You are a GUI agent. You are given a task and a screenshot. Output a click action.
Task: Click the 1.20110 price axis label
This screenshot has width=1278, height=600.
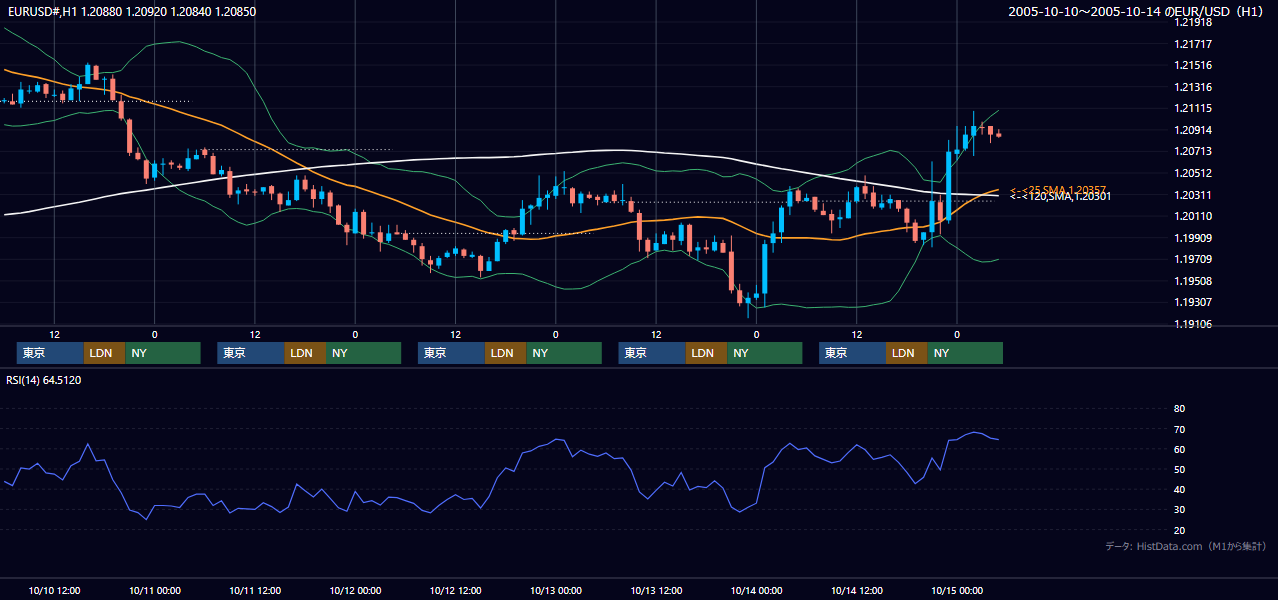click(1194, 216)
